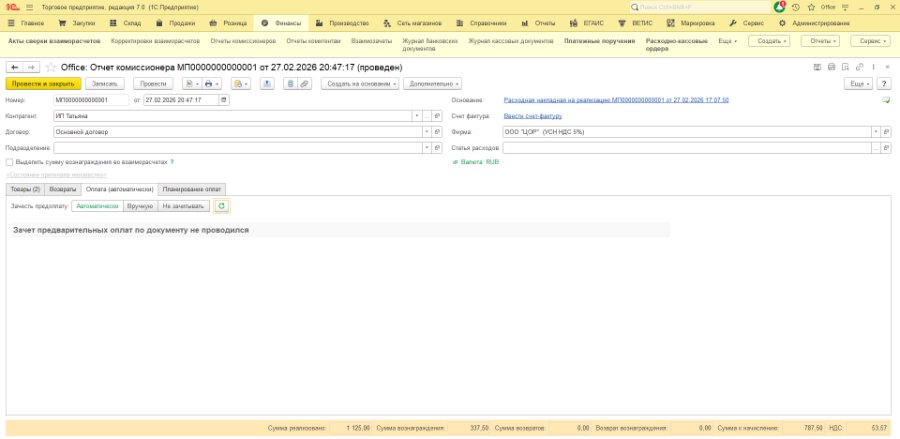Screen dimensions: 900x439
Task: Open the Создать на основании dropdown
Action: click(x=360, y=84)
